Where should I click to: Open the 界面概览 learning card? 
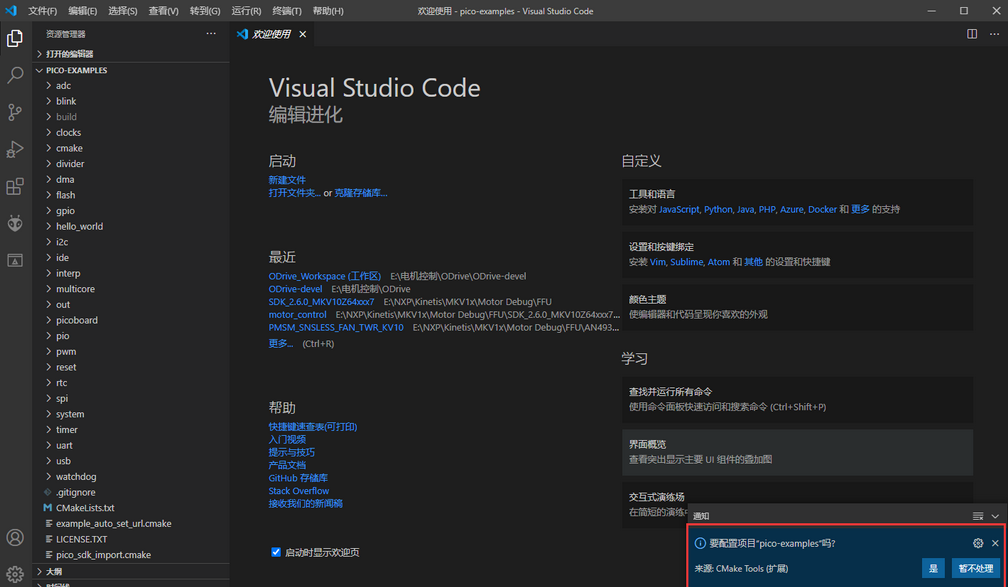pos(797,452)
